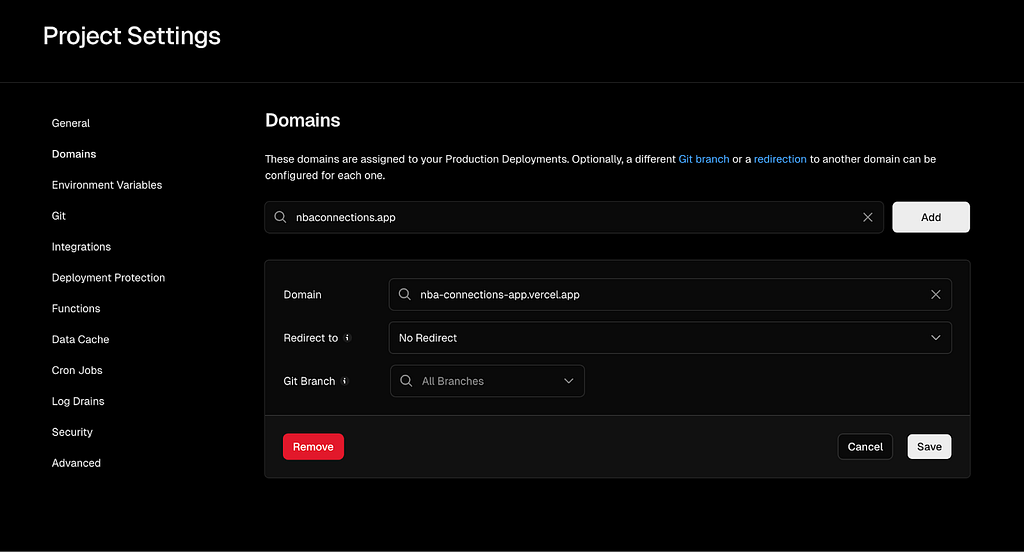Open Deployment Protection settings
Viewport: 1024px width, 552px height.
[x=108, y=278]
